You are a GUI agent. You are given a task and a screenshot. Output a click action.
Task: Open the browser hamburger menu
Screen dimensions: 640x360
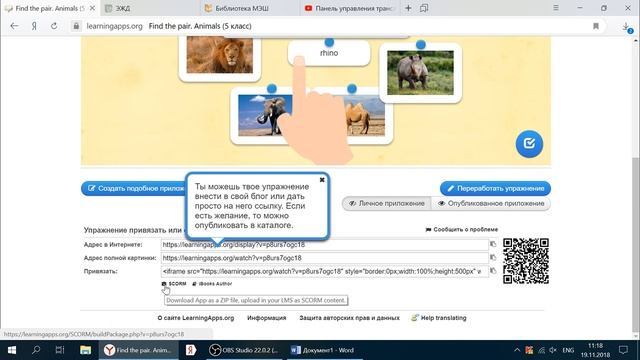pyautogui.click(x=556, y=8)
